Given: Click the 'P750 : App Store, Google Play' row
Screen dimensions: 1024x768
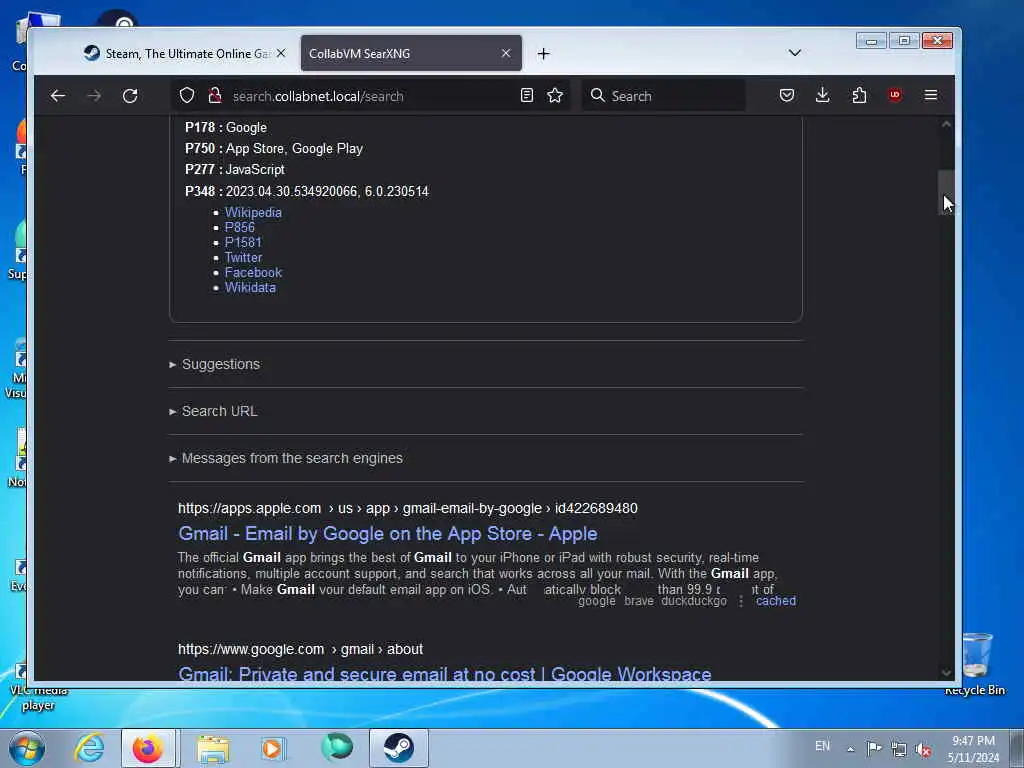Looking at the screenshot, I should coord(274,149).
